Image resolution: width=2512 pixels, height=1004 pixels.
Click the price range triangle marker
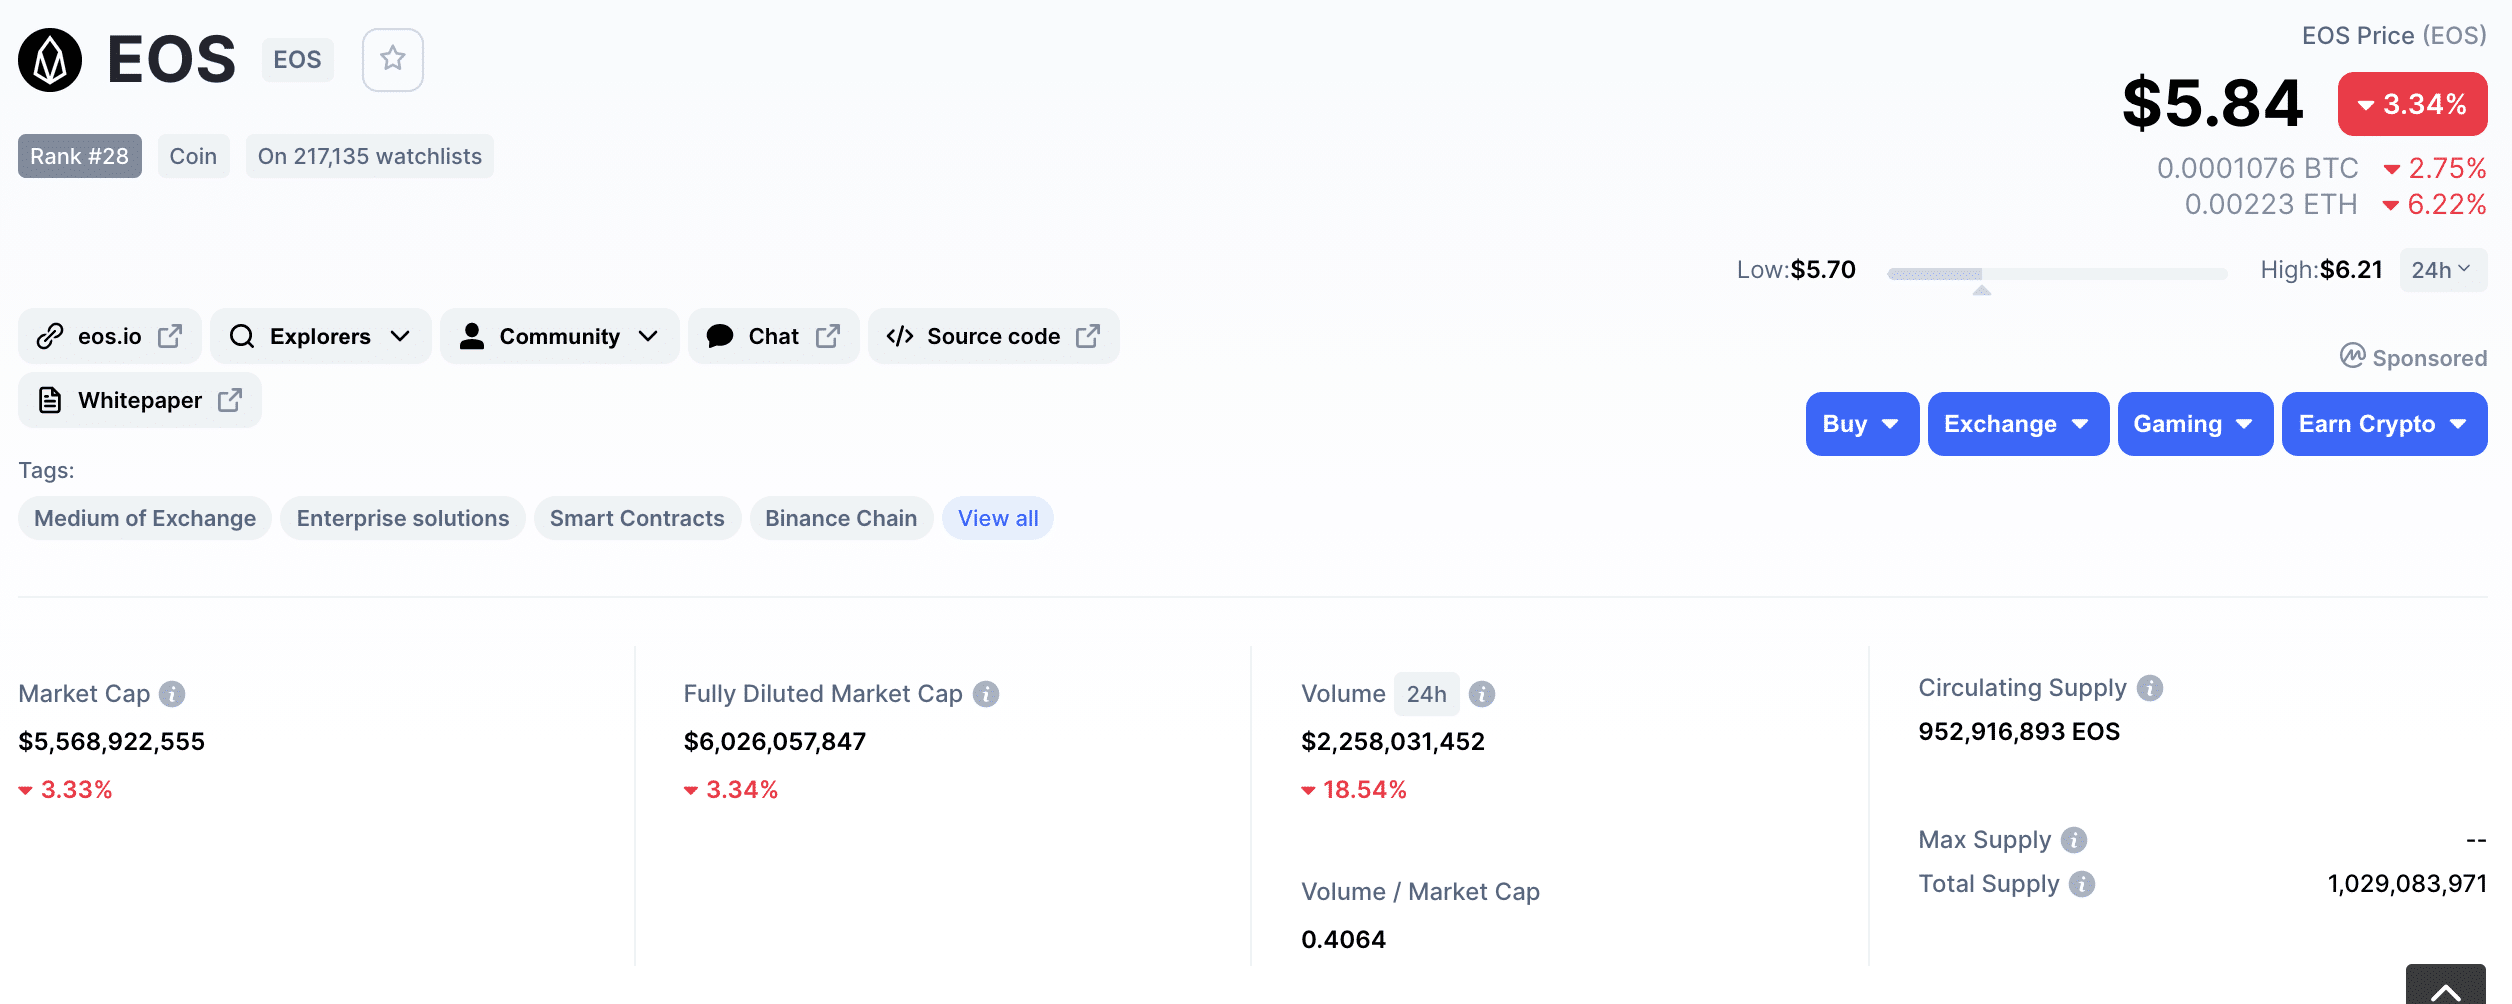click(1982, 290)
